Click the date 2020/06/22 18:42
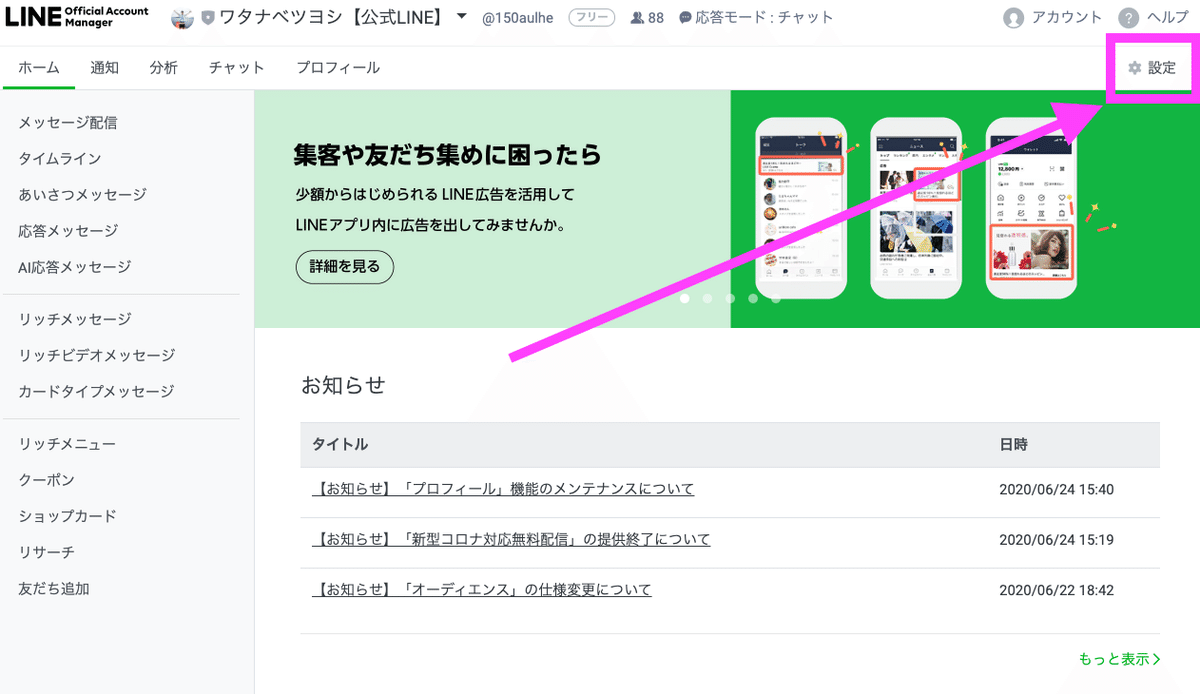Image resolution: width=1200 pixels, height=694 pixels. pos(1056,590)
